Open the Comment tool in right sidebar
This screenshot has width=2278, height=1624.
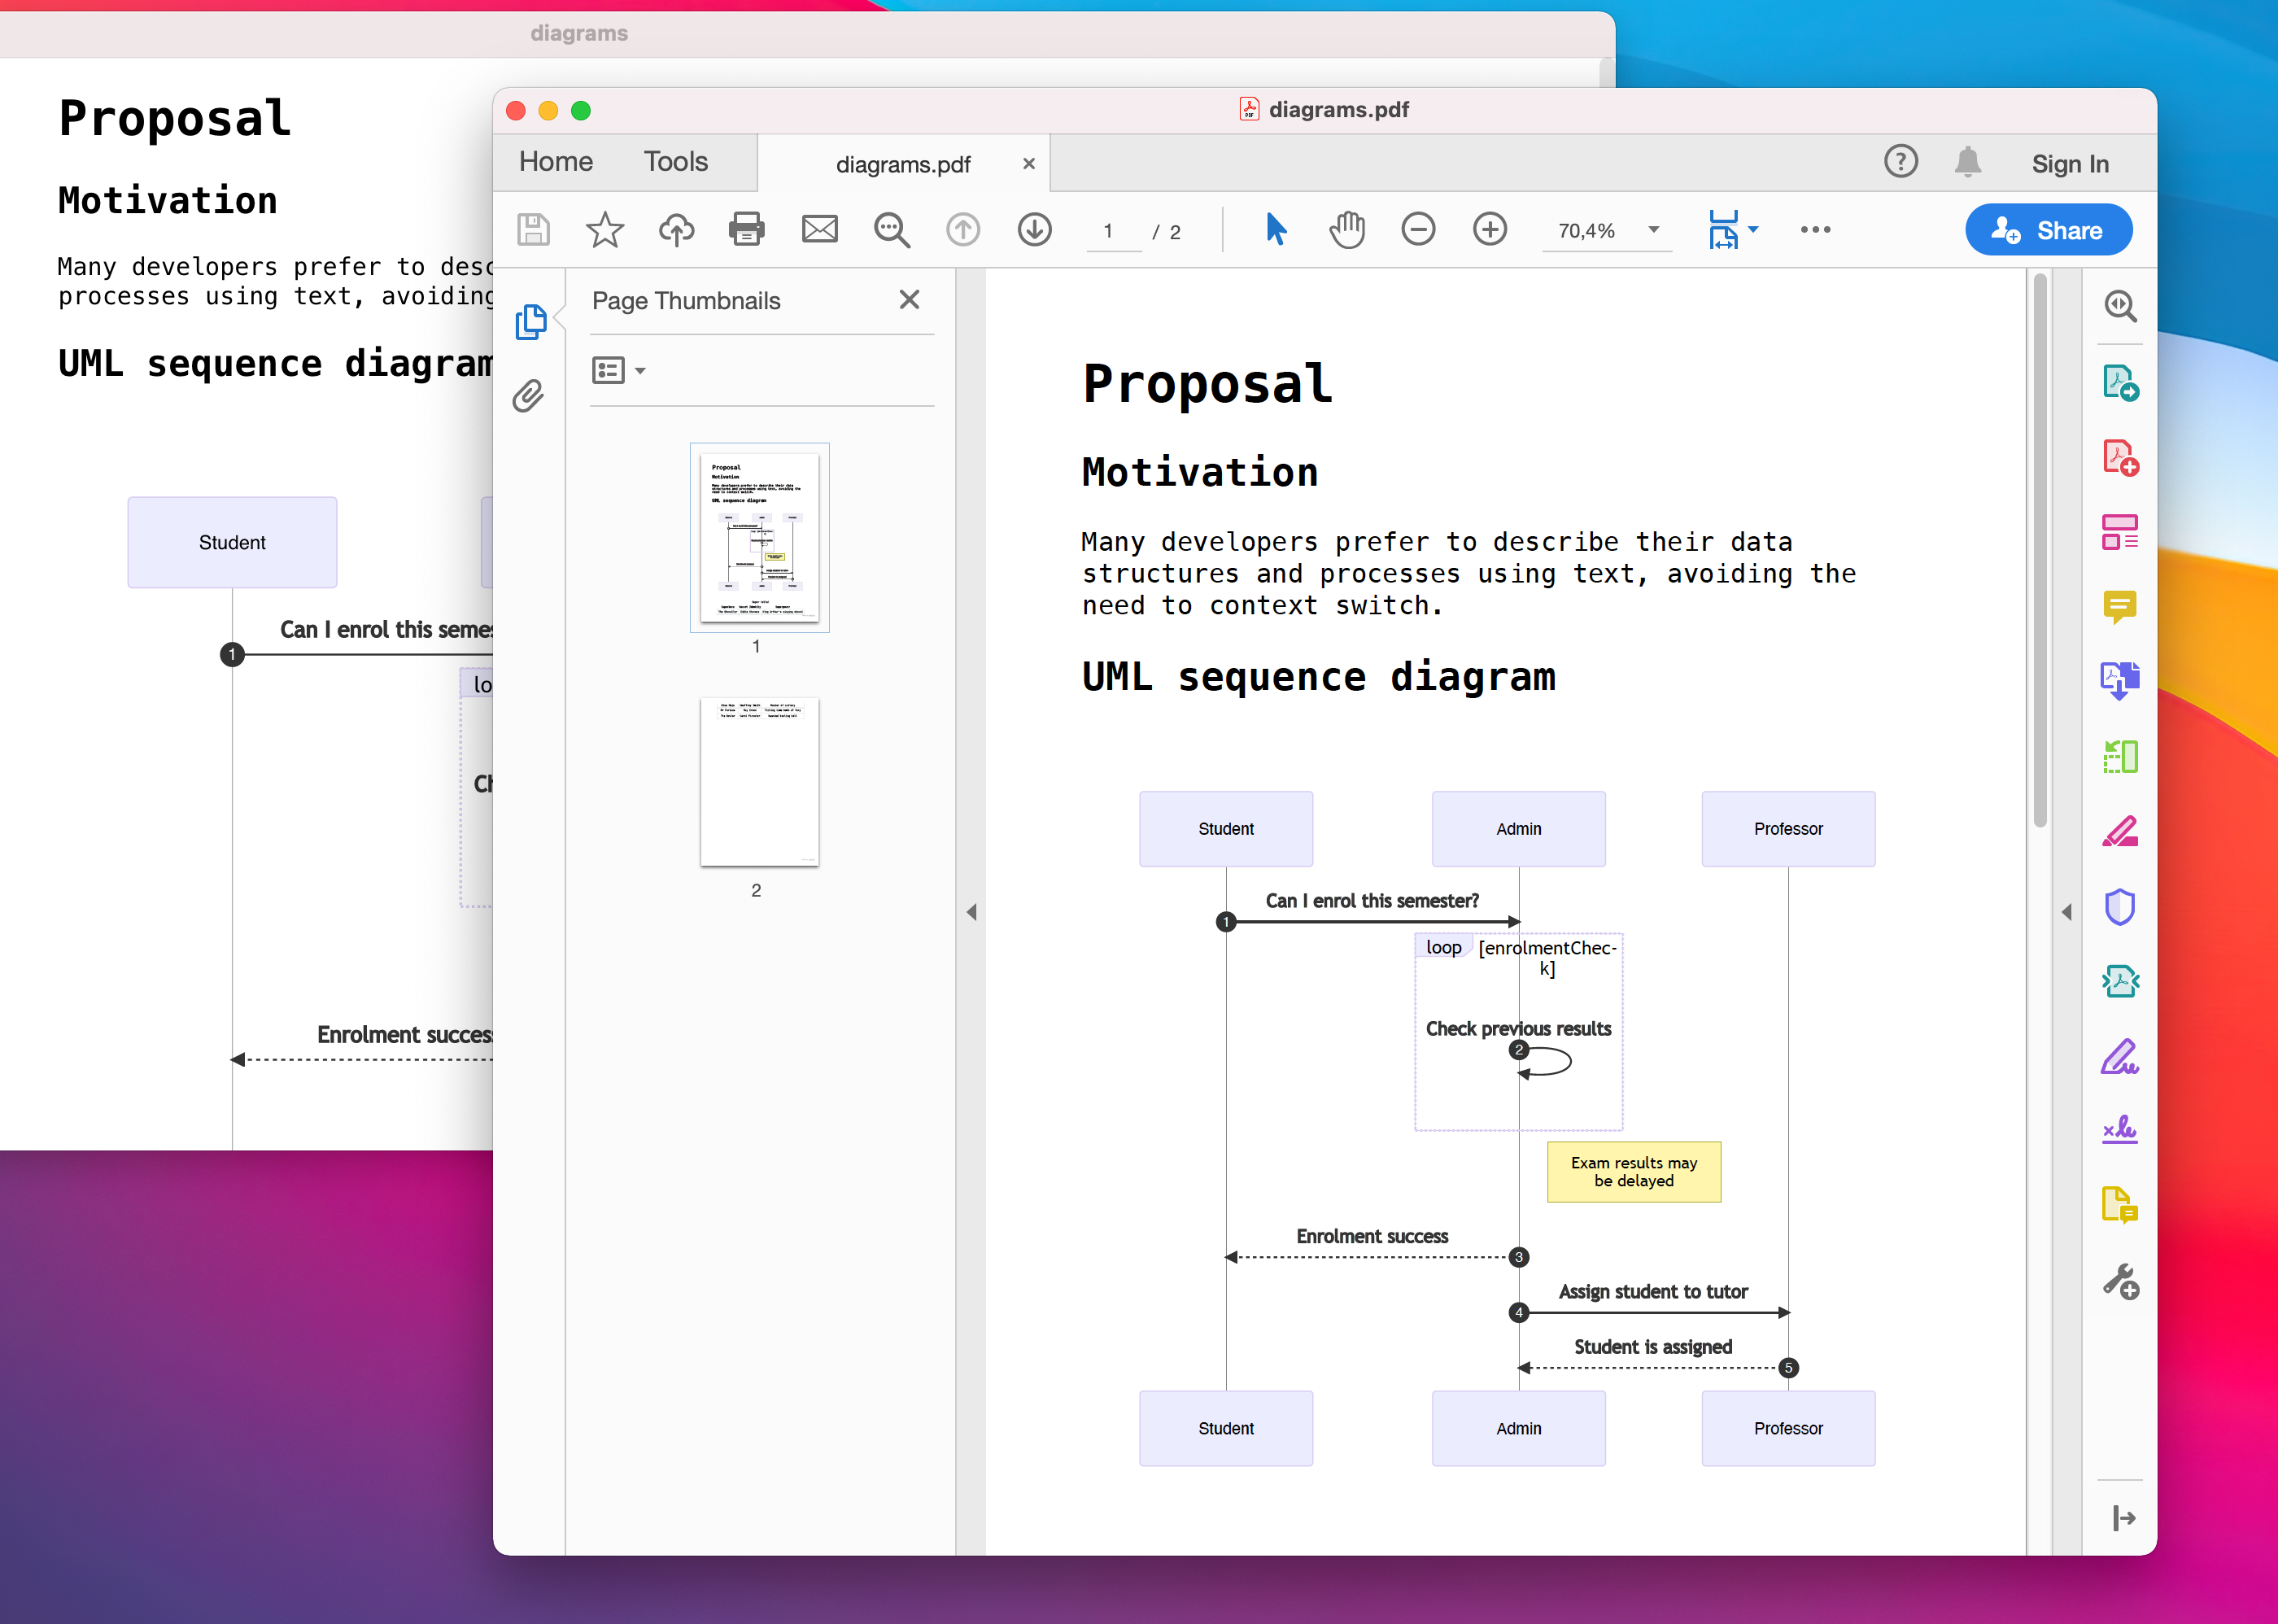click(x=2119, y=607)
